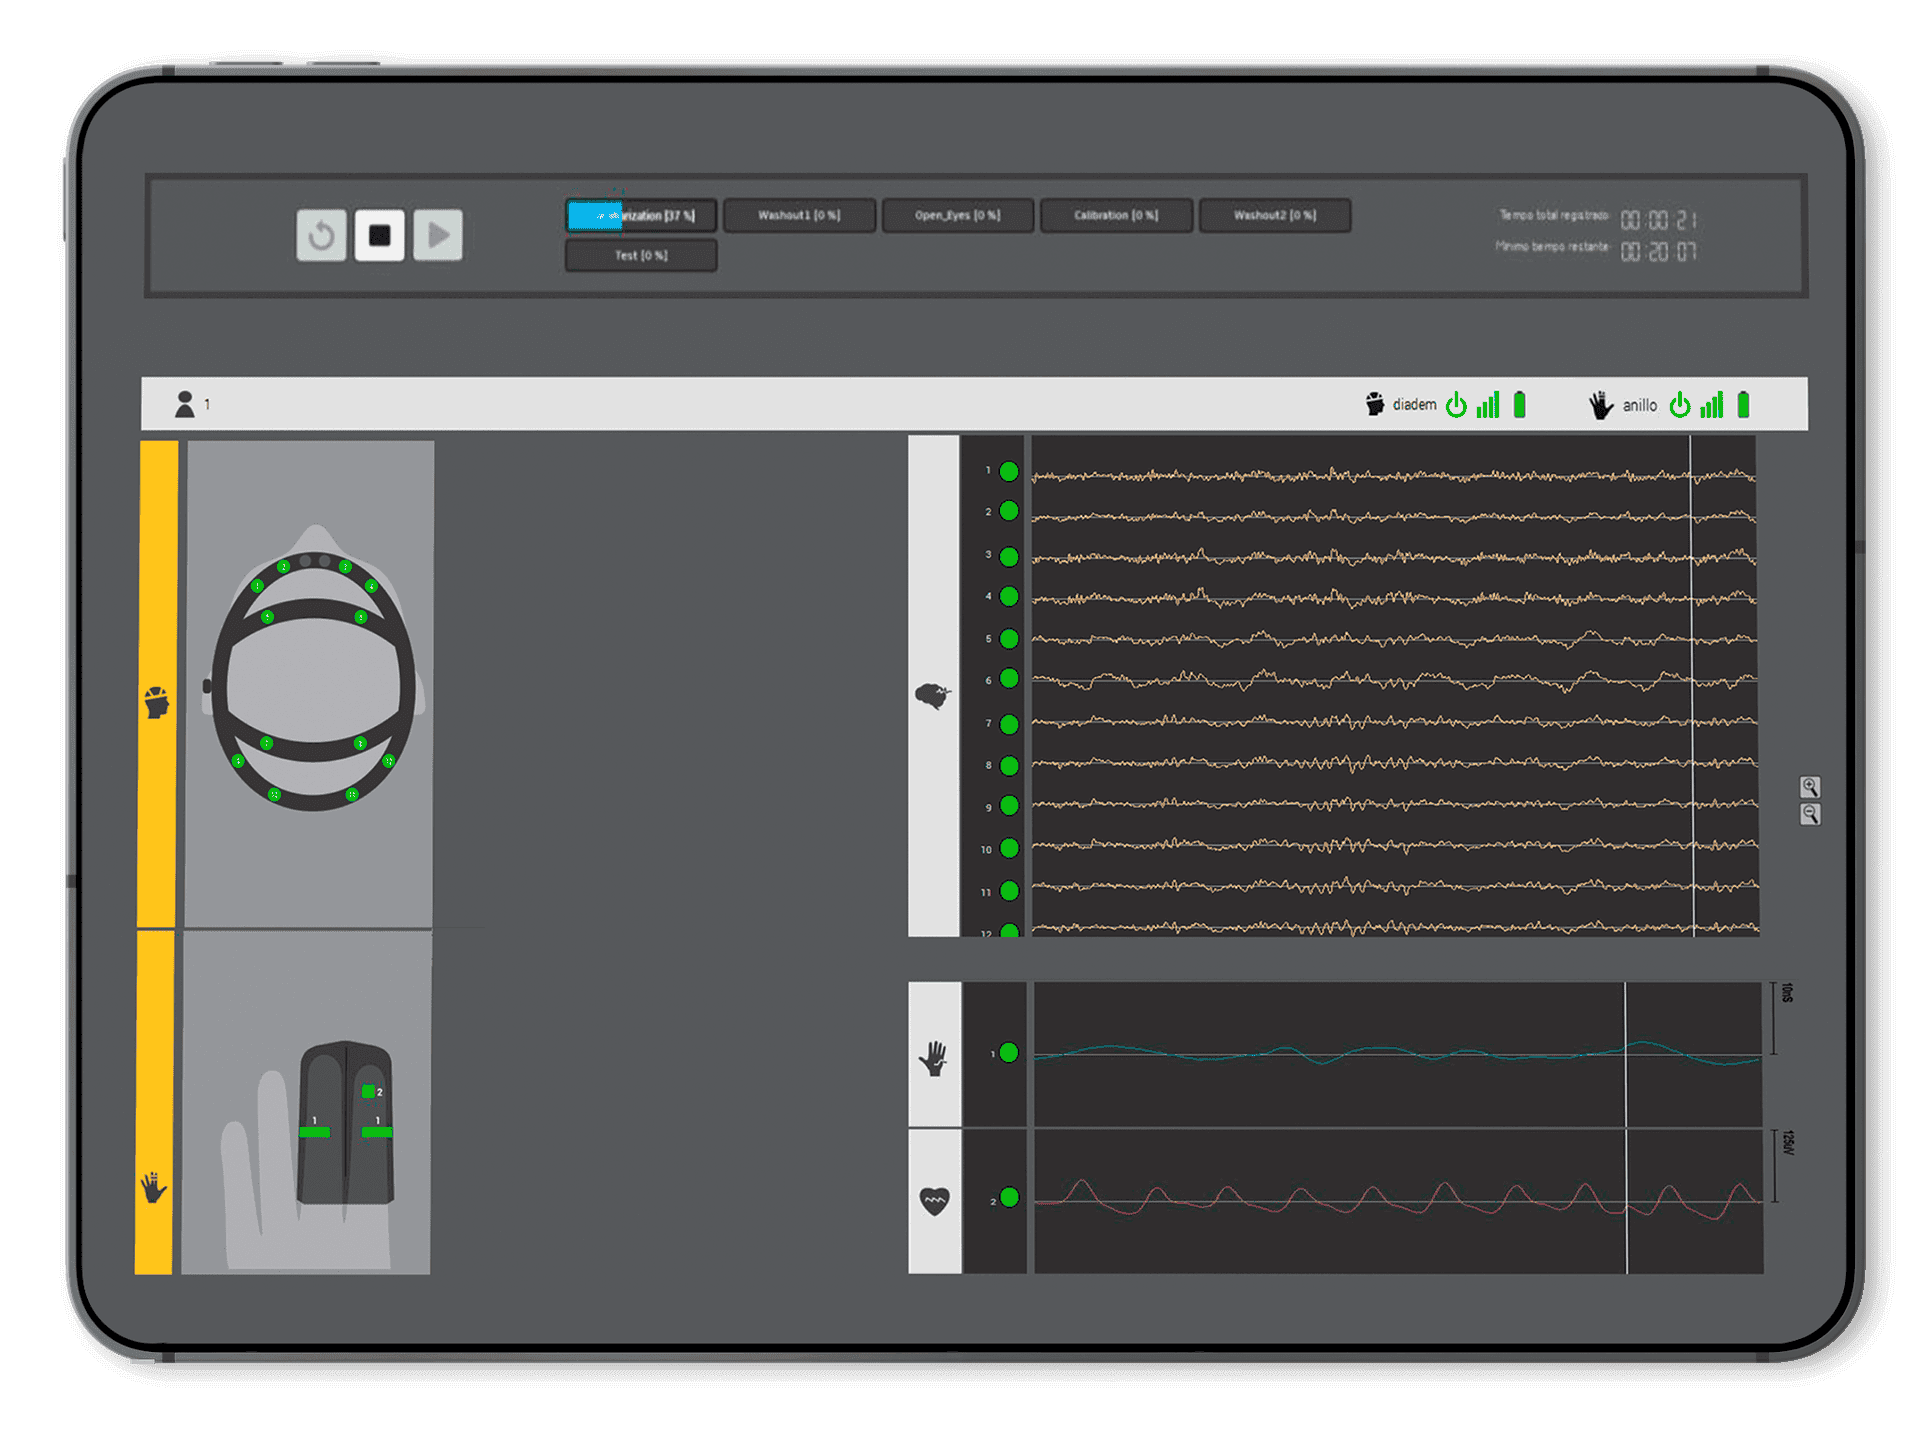Click the zoom in magnifier icon

tap(1809, 787)
